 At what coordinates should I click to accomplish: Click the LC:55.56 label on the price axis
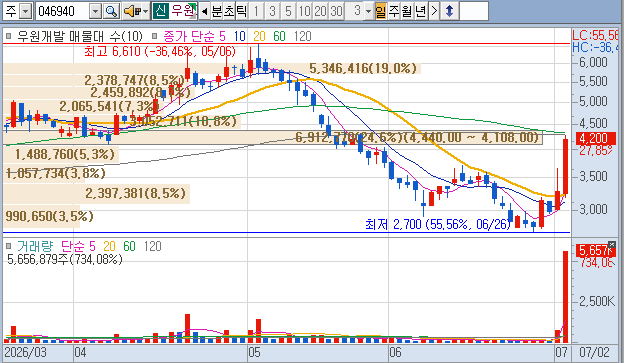596,35
